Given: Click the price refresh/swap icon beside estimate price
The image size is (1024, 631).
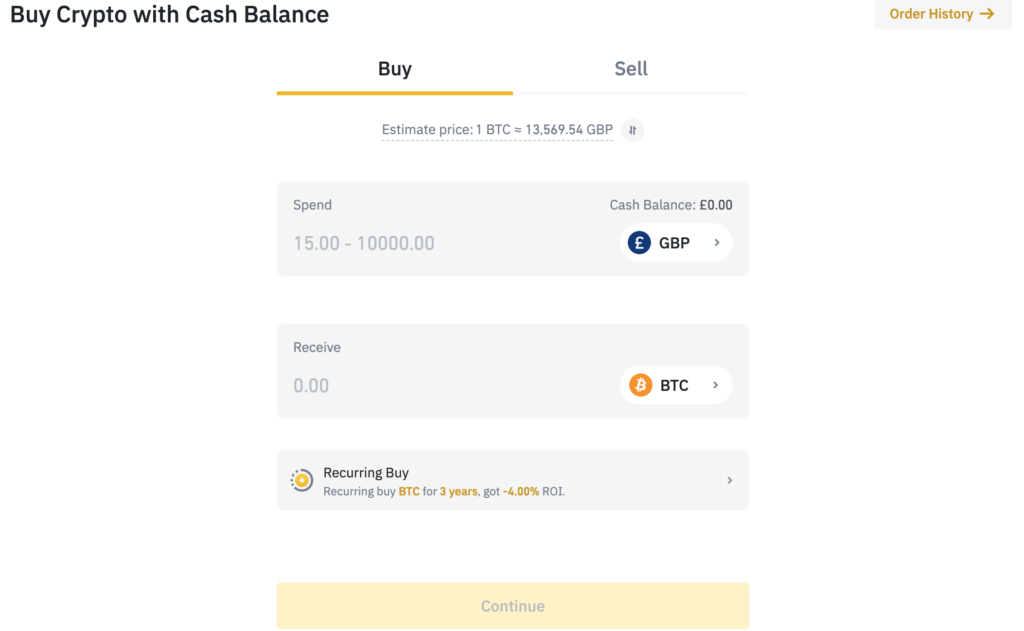Looking at the screenshot, I should [x=631, y=130].
